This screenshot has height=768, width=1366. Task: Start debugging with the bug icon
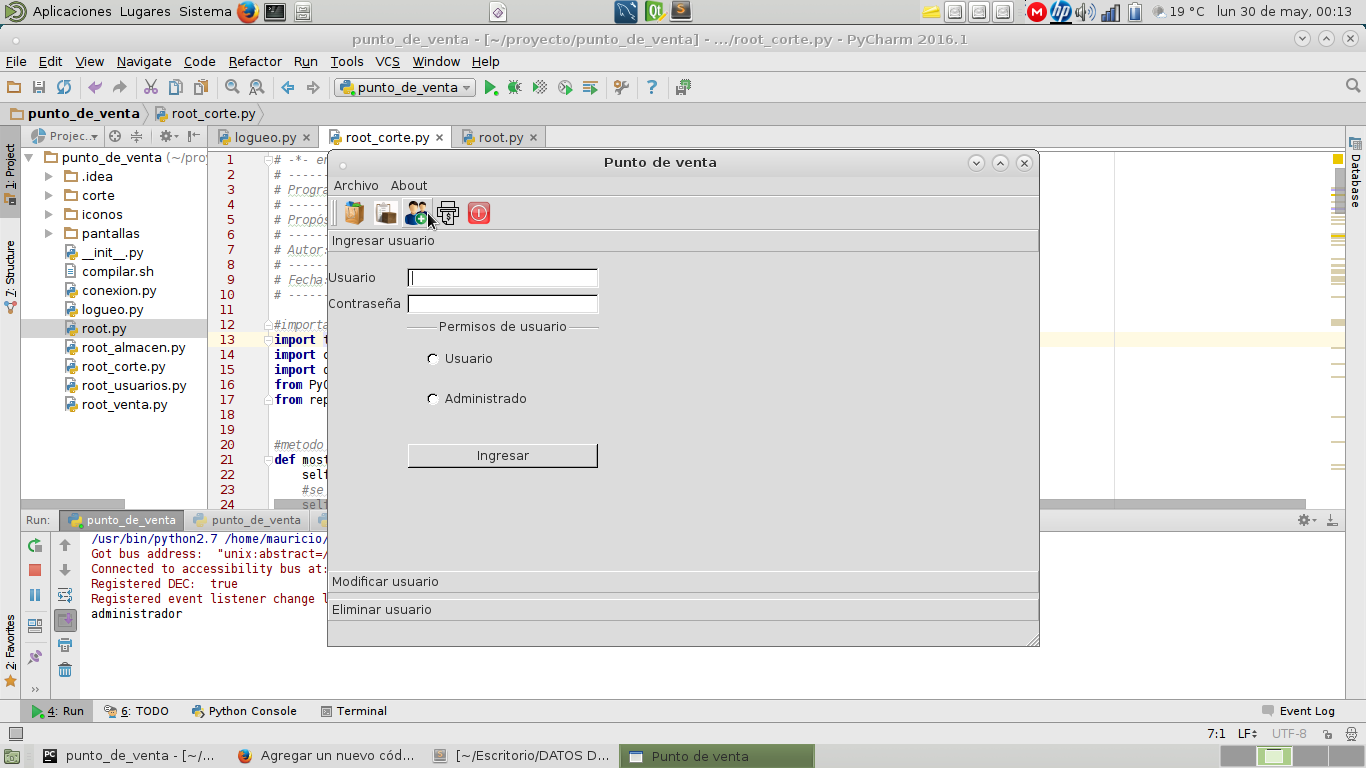pos(515,88)
